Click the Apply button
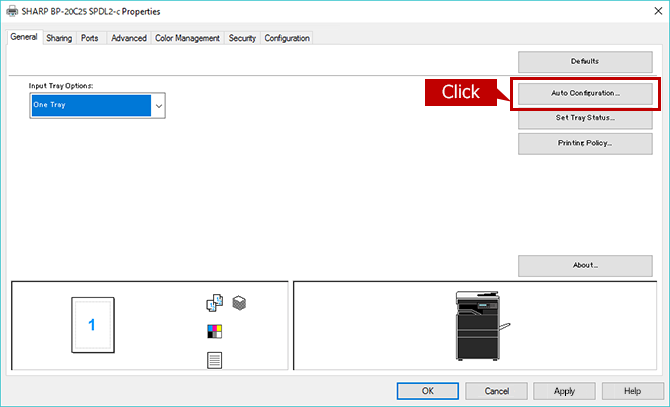The image size is (670, 407). (x=564, y=391)
